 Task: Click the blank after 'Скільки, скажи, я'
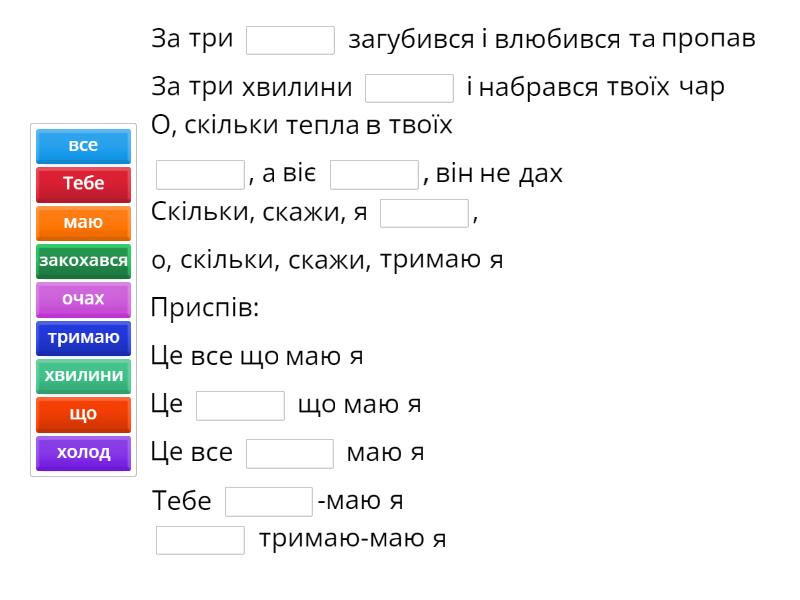[x=424, y=214]
